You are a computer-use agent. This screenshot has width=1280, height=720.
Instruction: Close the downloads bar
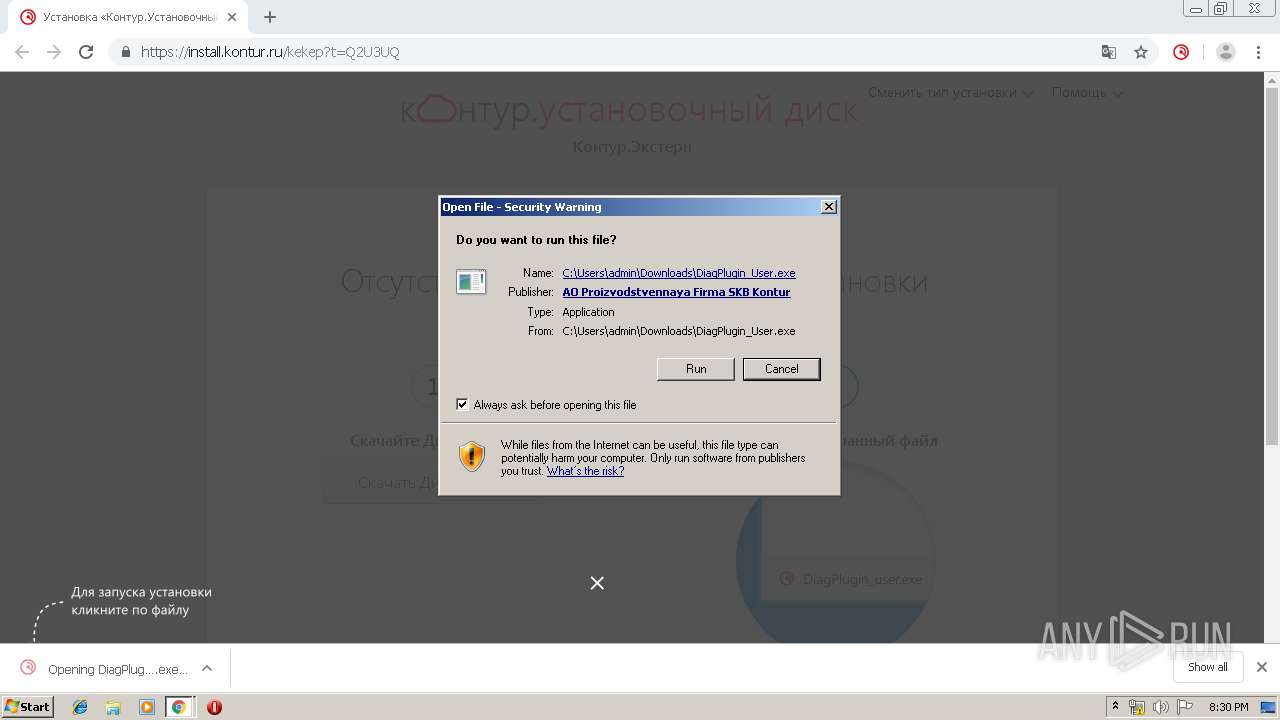[x=1261, y=667]
